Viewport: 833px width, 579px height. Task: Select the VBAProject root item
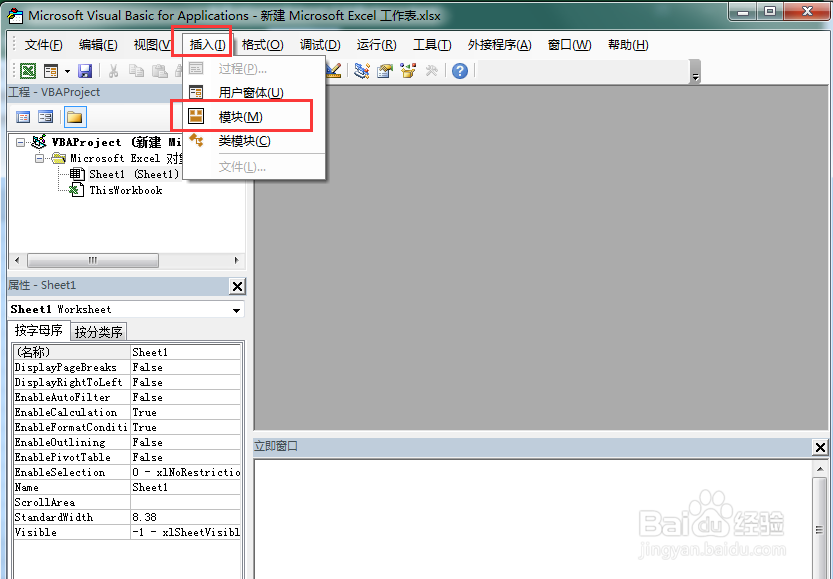pos(107,142)
